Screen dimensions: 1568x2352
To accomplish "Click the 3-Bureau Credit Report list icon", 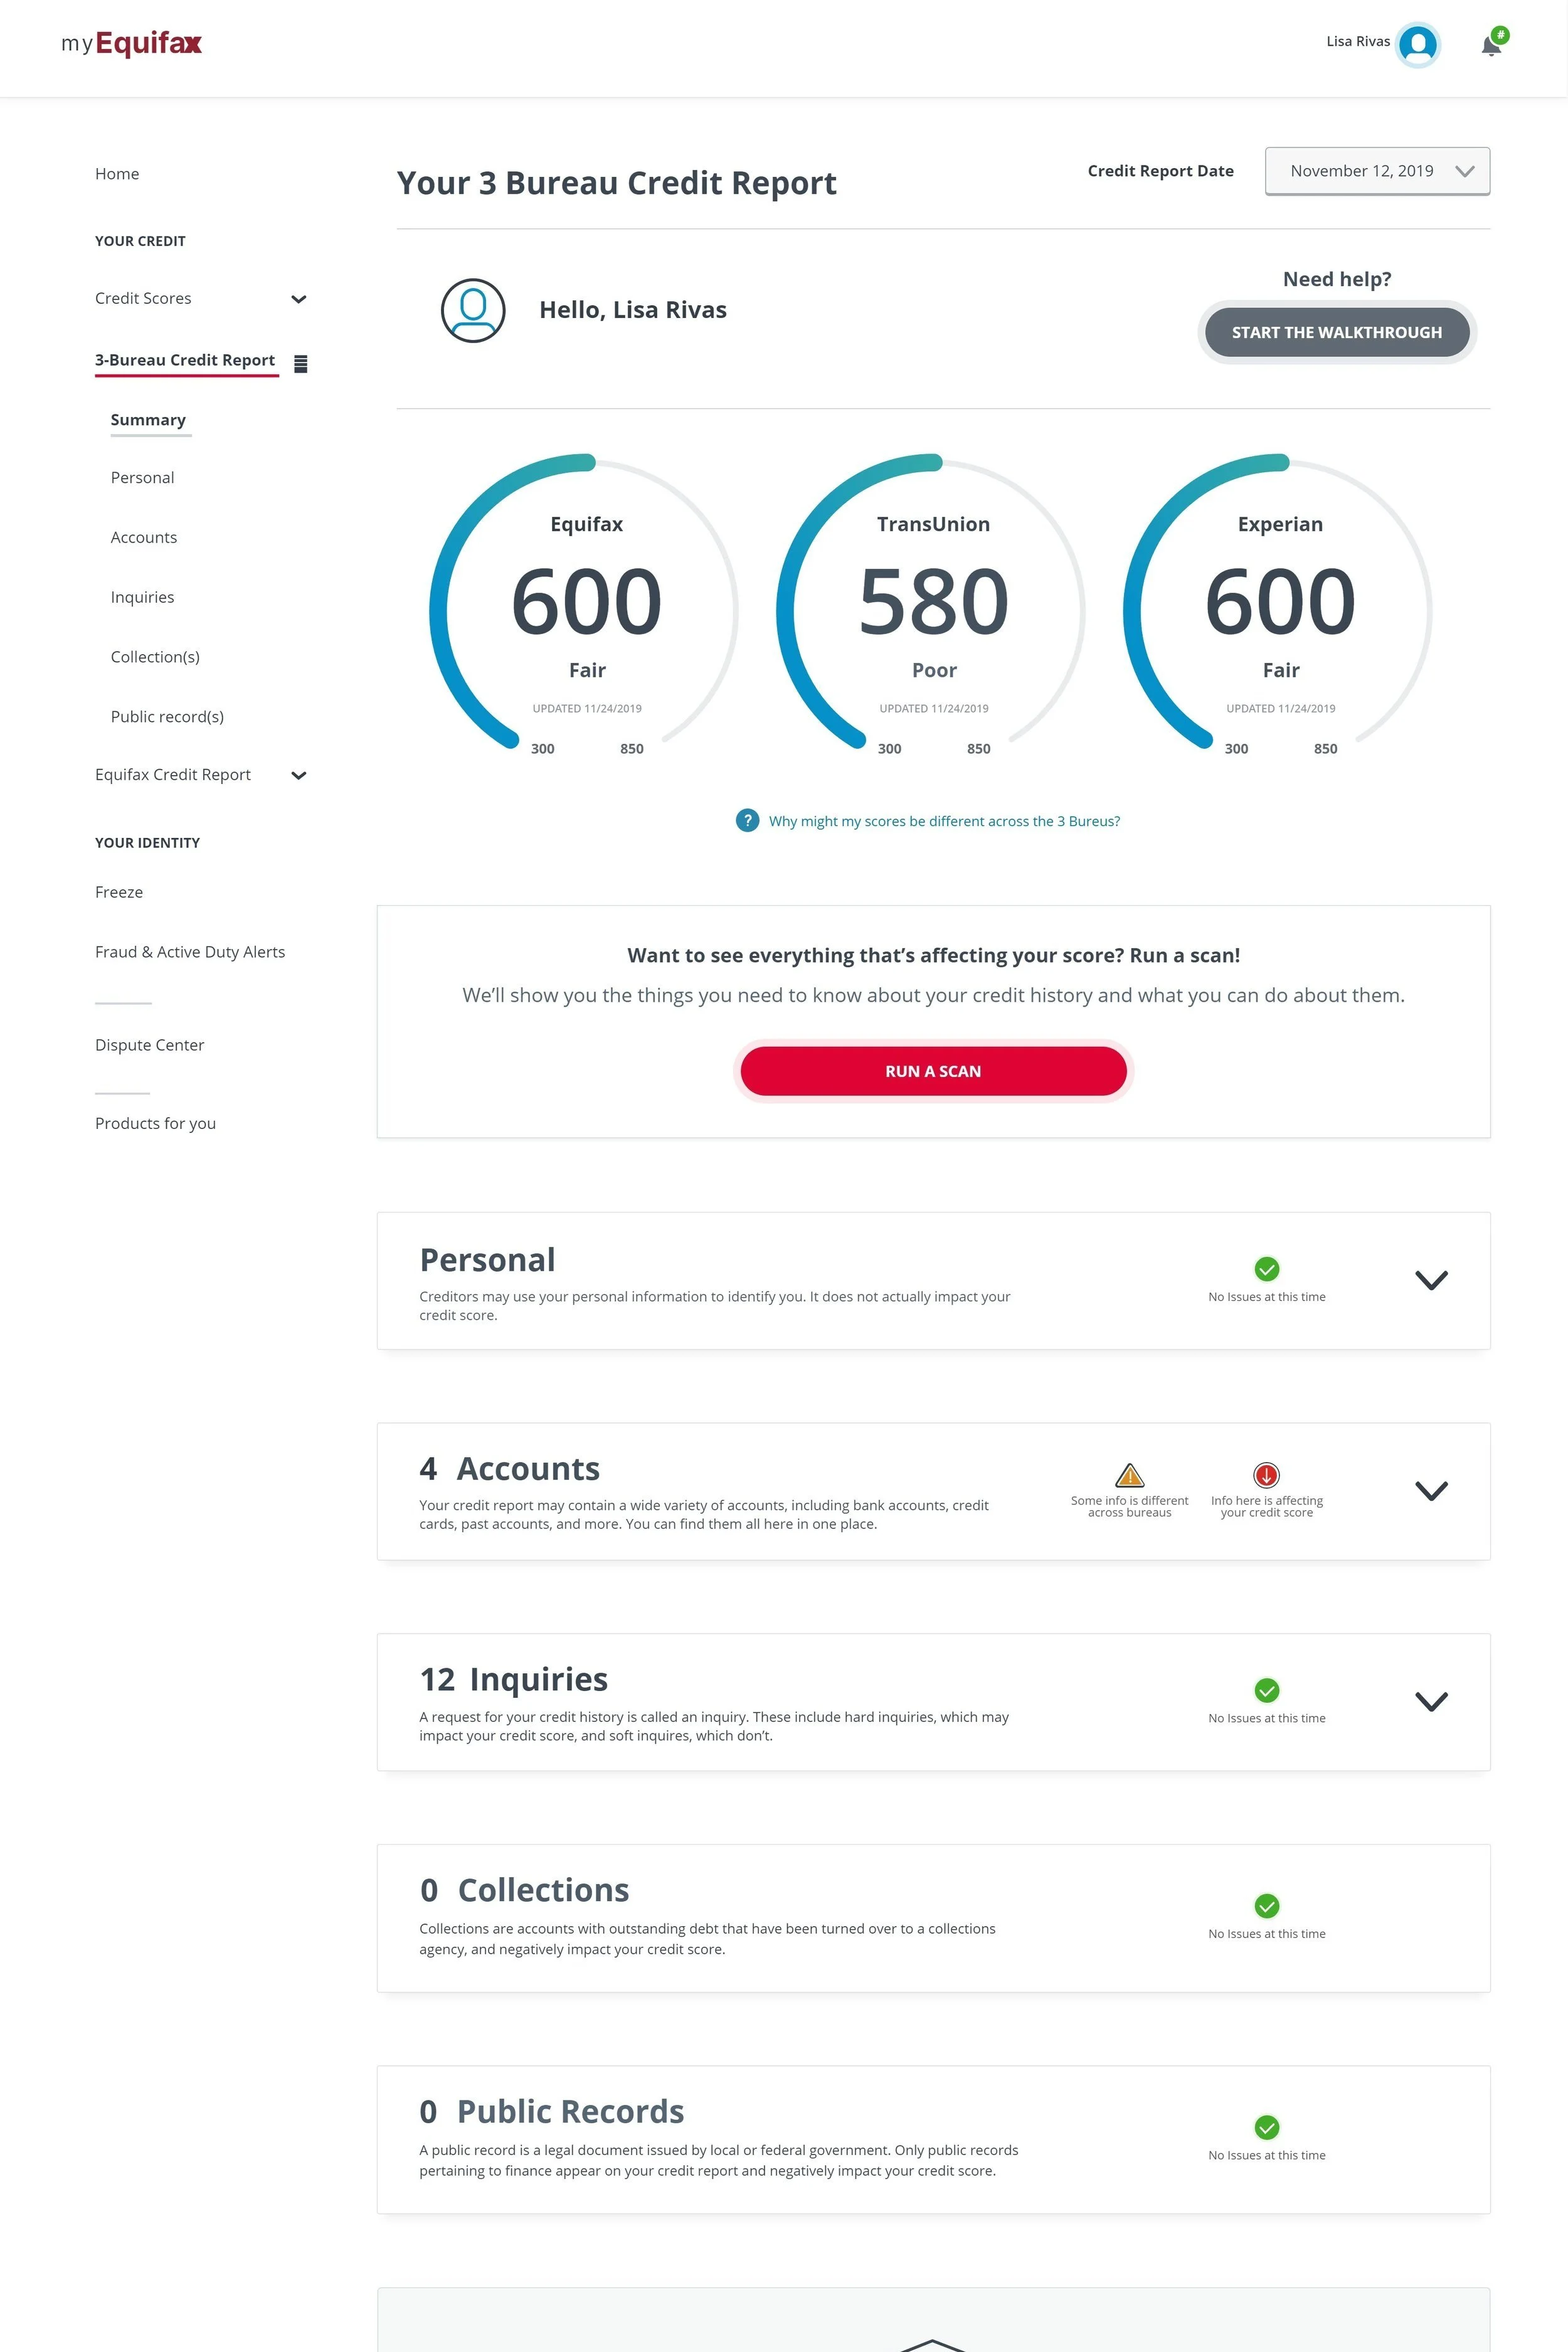I will 300,364.
